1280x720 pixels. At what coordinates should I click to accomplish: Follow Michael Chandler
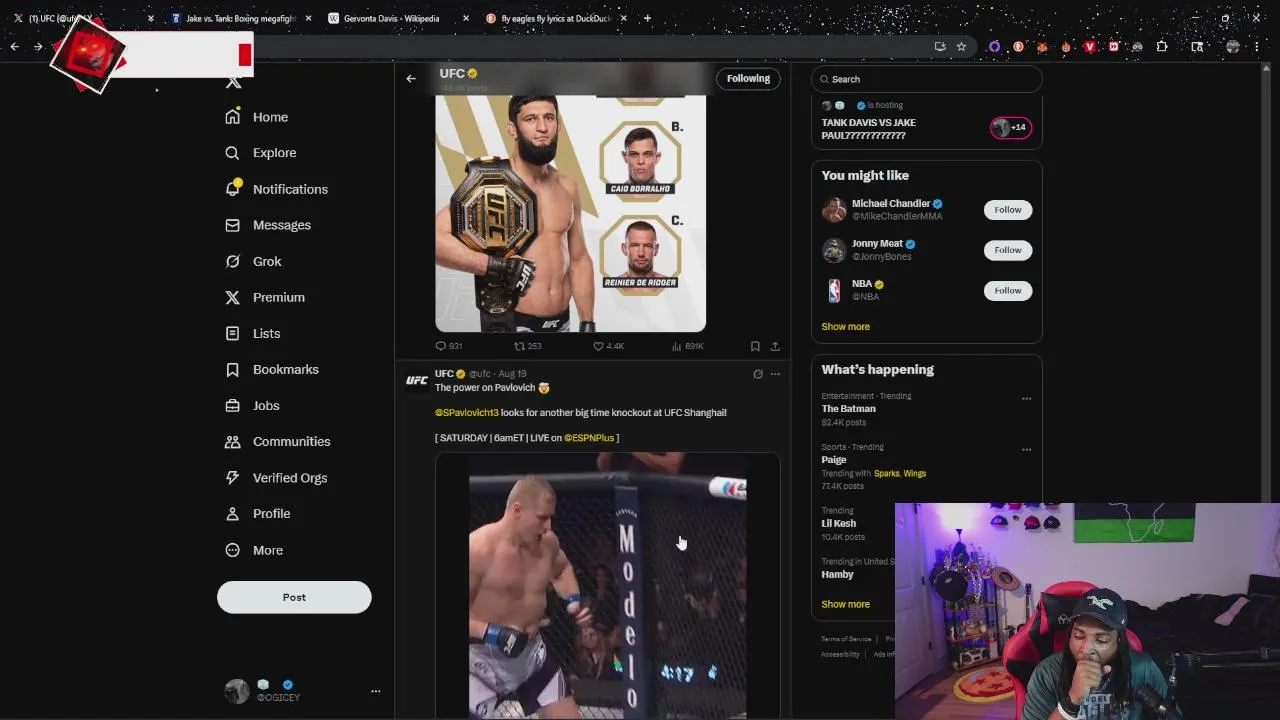pos(1007,210)
